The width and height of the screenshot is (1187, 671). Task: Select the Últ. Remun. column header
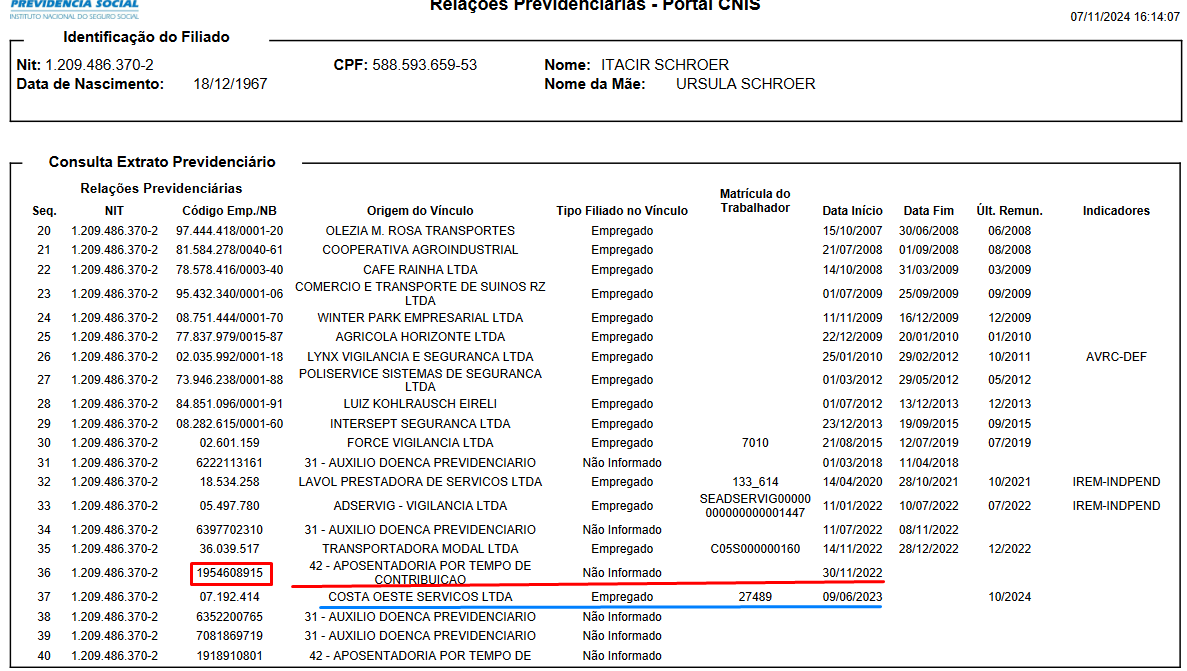(x=1009, y=211)
